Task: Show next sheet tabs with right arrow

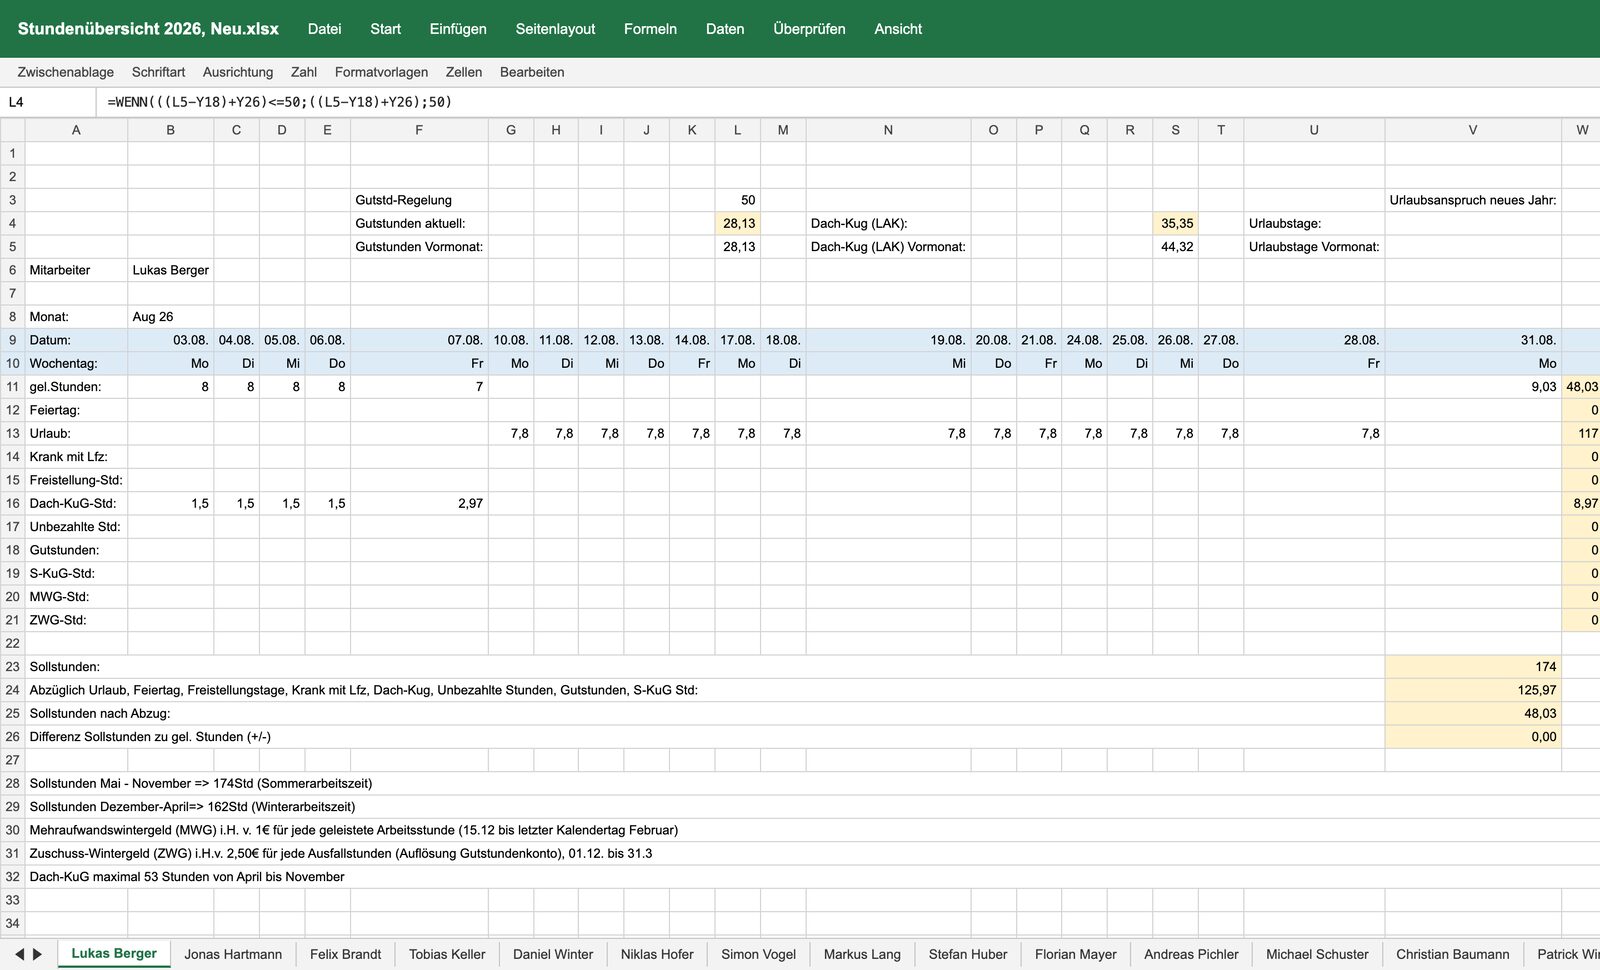Action: coord(38,954)
